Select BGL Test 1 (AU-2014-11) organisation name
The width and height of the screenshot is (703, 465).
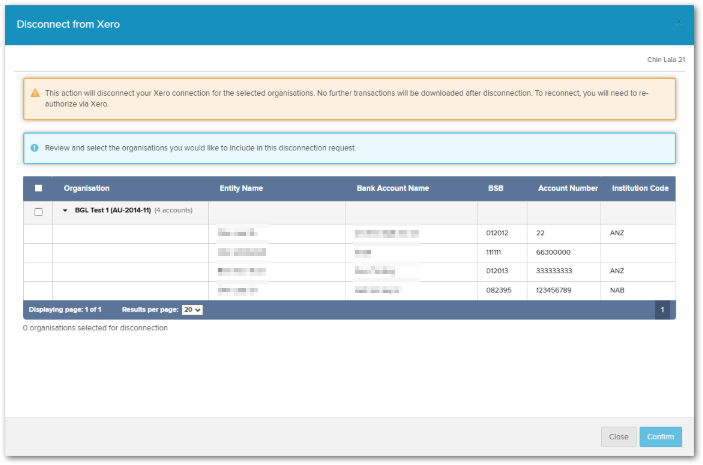(113, 210)
